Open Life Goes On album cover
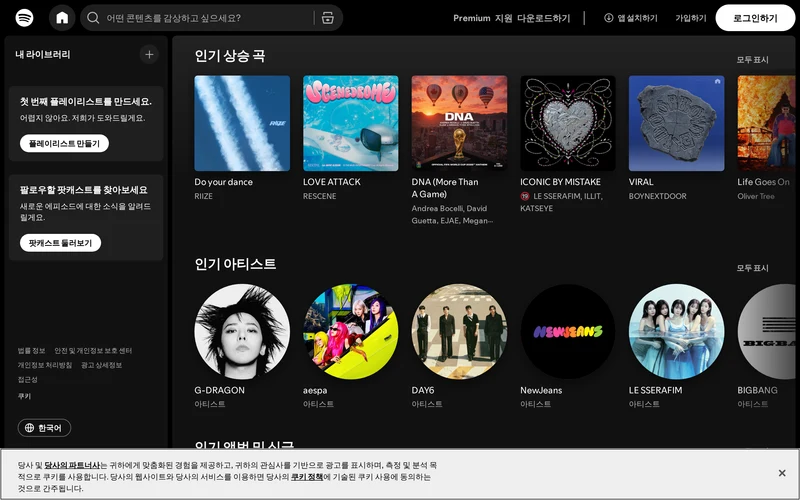Viewport: 800px width, 500px height. 766,123
